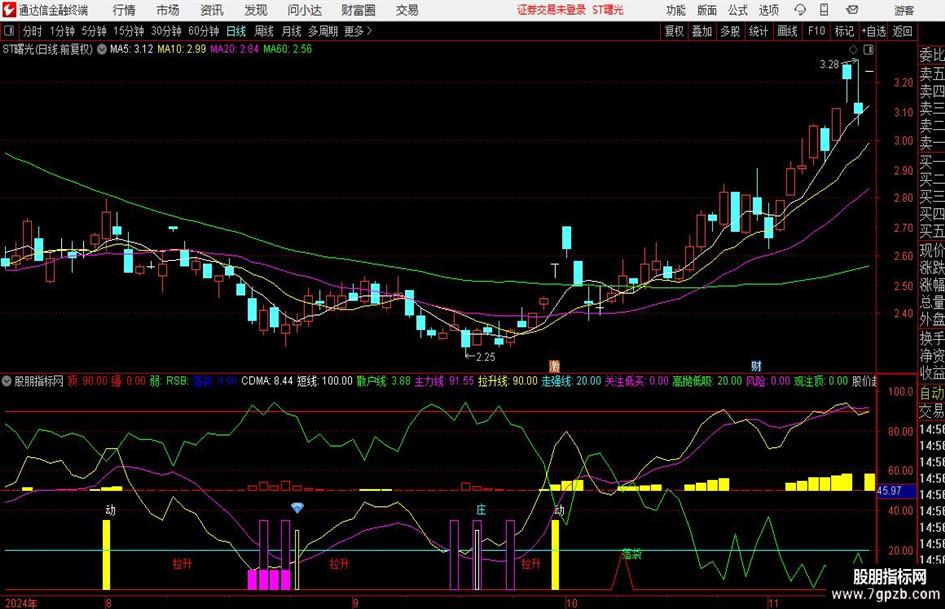
Task: Open the 市场 menu
Action: point(168,10)
